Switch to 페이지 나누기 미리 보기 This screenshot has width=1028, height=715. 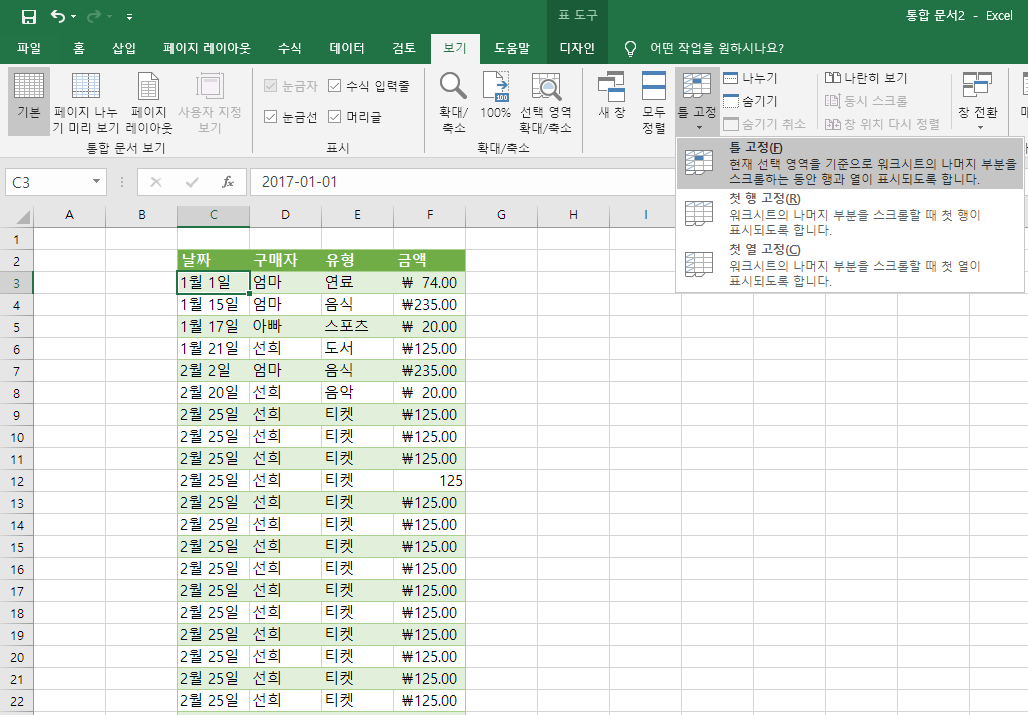(86, 101)
